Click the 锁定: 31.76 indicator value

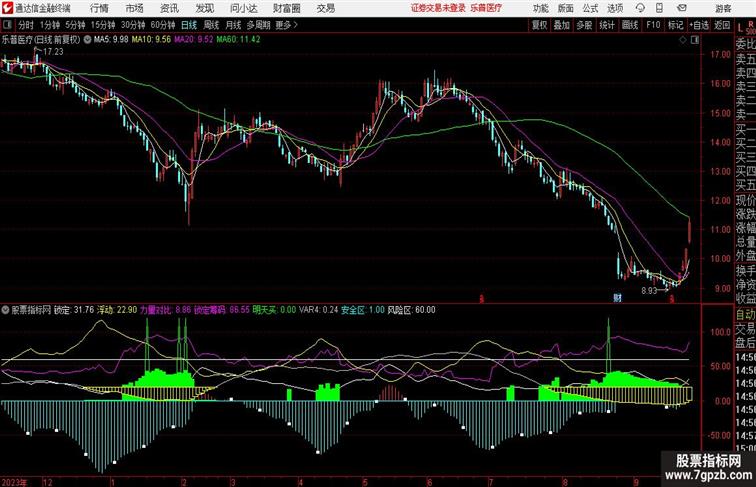click(x=74, y=310)
